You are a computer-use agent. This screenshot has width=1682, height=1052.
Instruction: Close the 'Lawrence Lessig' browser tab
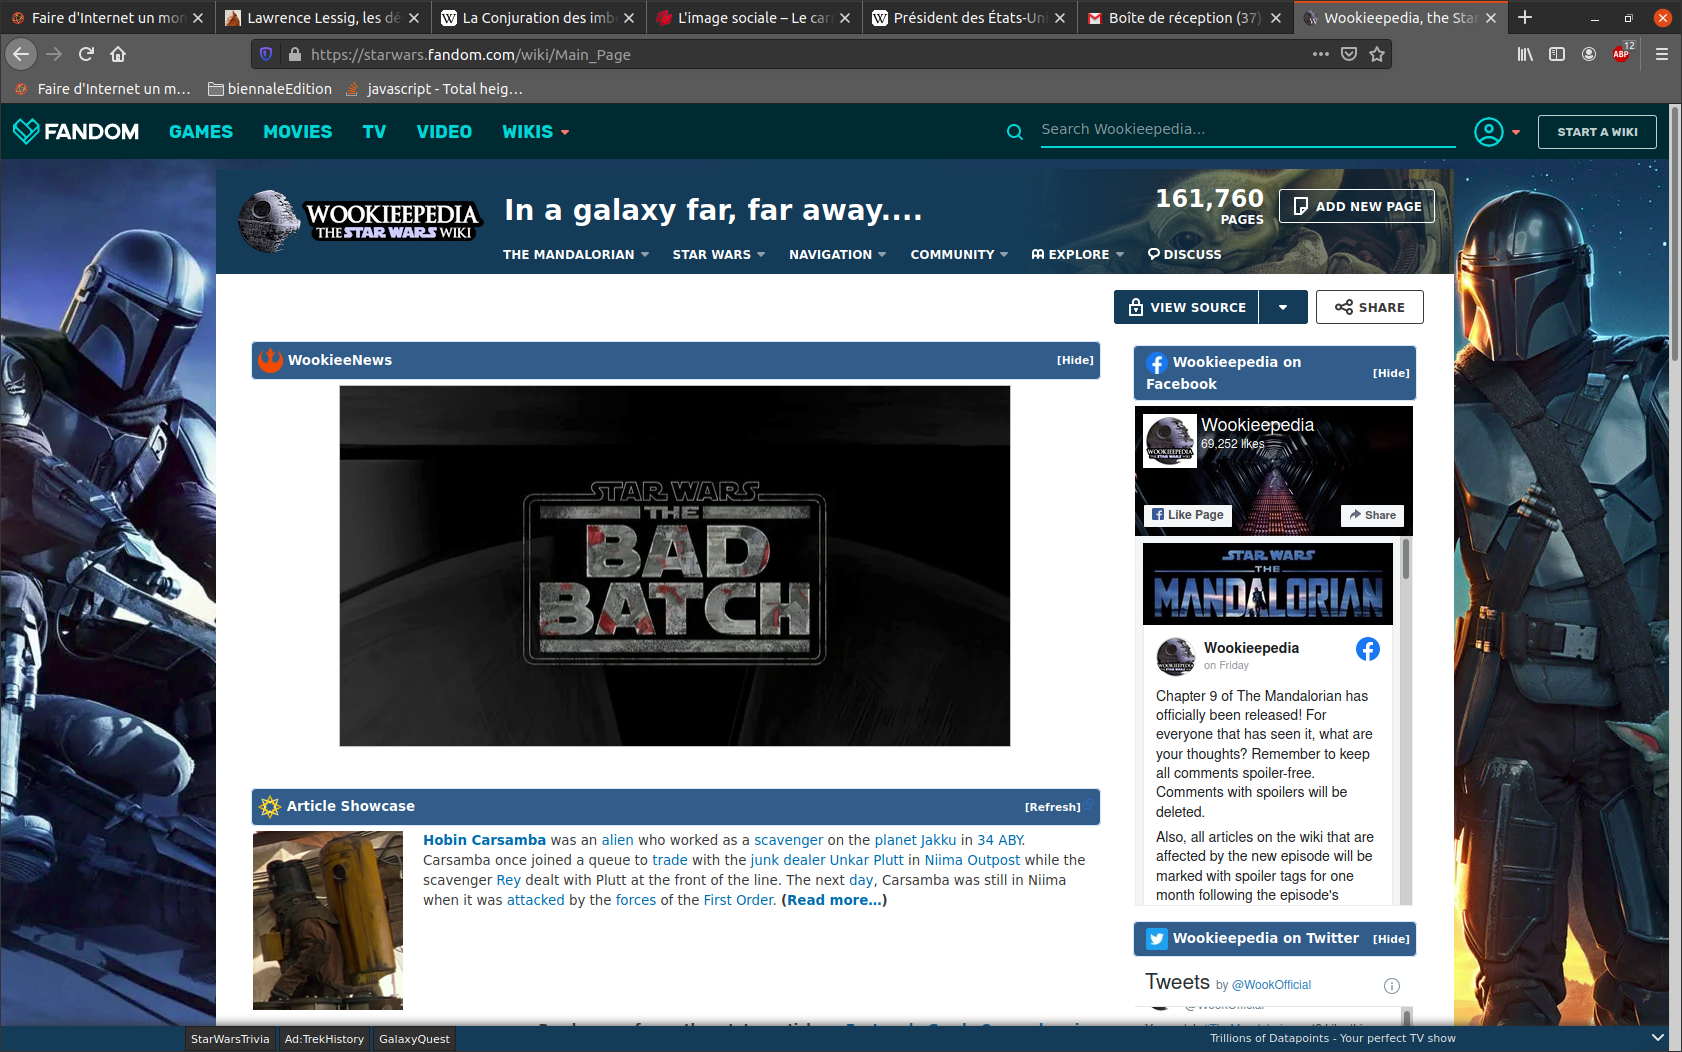click(414, 18)
